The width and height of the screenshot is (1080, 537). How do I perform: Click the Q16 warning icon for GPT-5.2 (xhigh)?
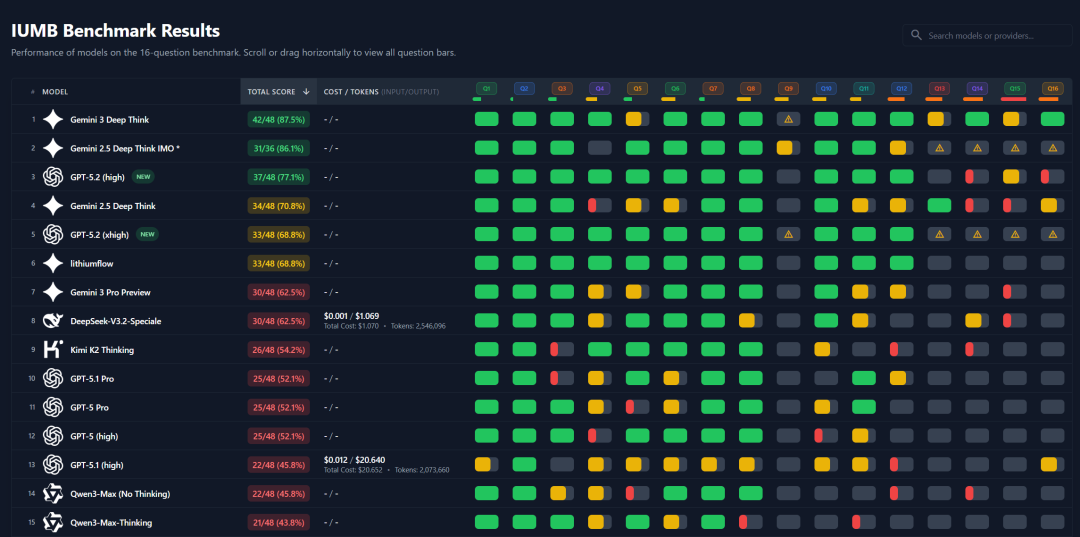point(1052,235)
